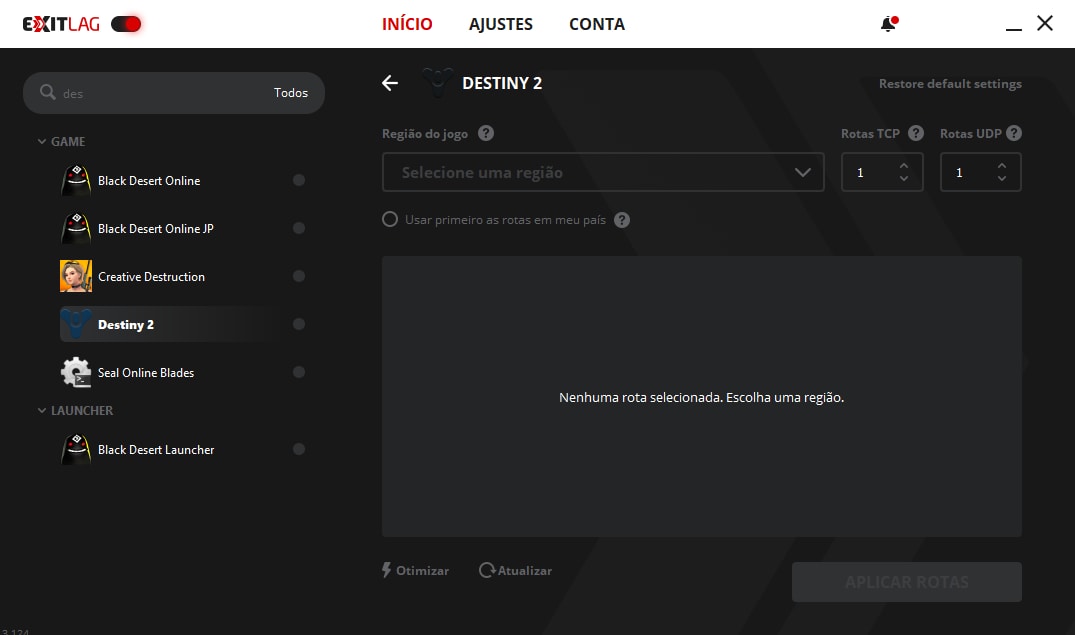
Task: Click the Creative Destruction game icon
Action: (76, 277)
